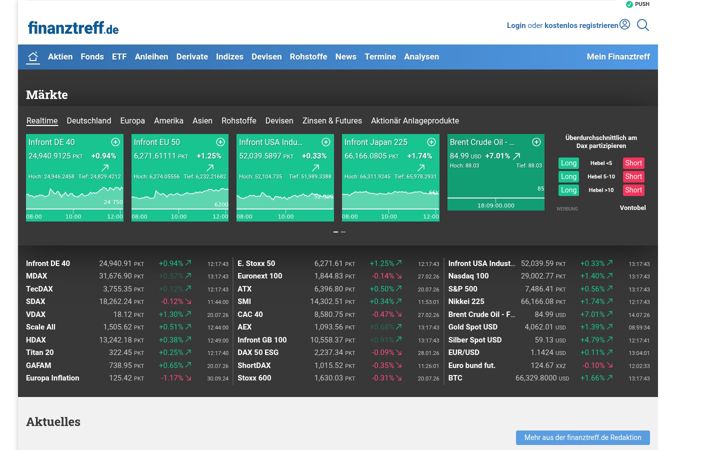This screenshot has width=720, height=450.
Task: Open the search magnifier icon
Action: coord(643,25)
